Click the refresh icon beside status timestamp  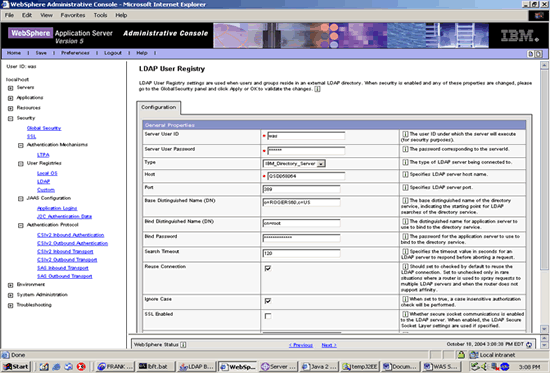(x=529, y=345)
